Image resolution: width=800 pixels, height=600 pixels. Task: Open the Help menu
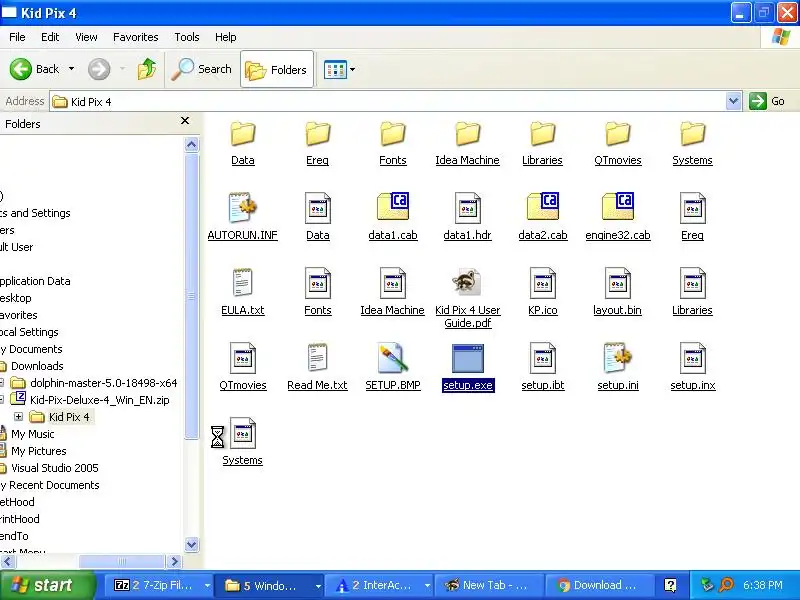click(x=226, y=37)
